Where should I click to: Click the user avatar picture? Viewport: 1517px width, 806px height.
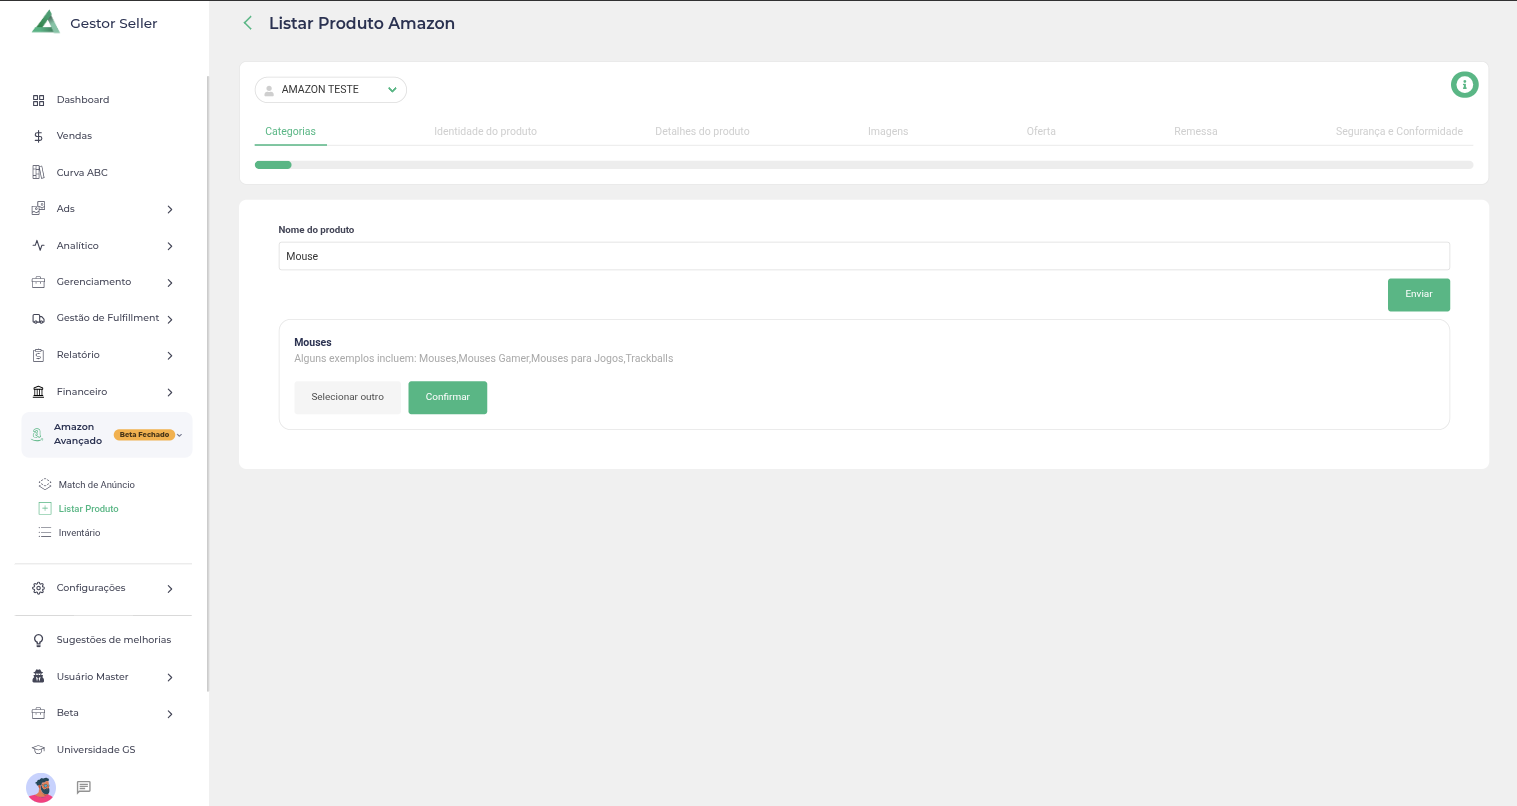pyautogui.click(x=41, y=788)
